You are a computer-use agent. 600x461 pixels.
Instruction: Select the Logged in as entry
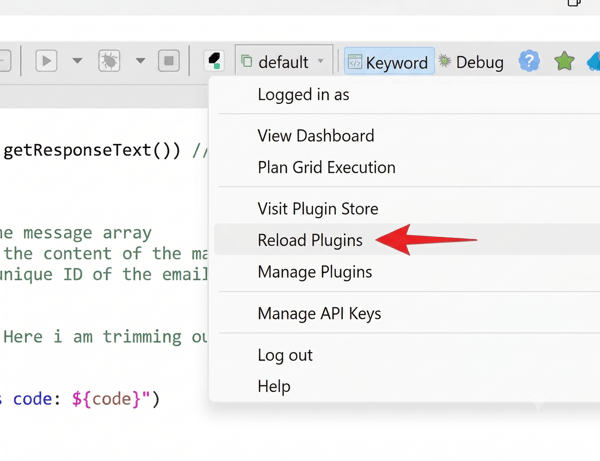(407, 94)
